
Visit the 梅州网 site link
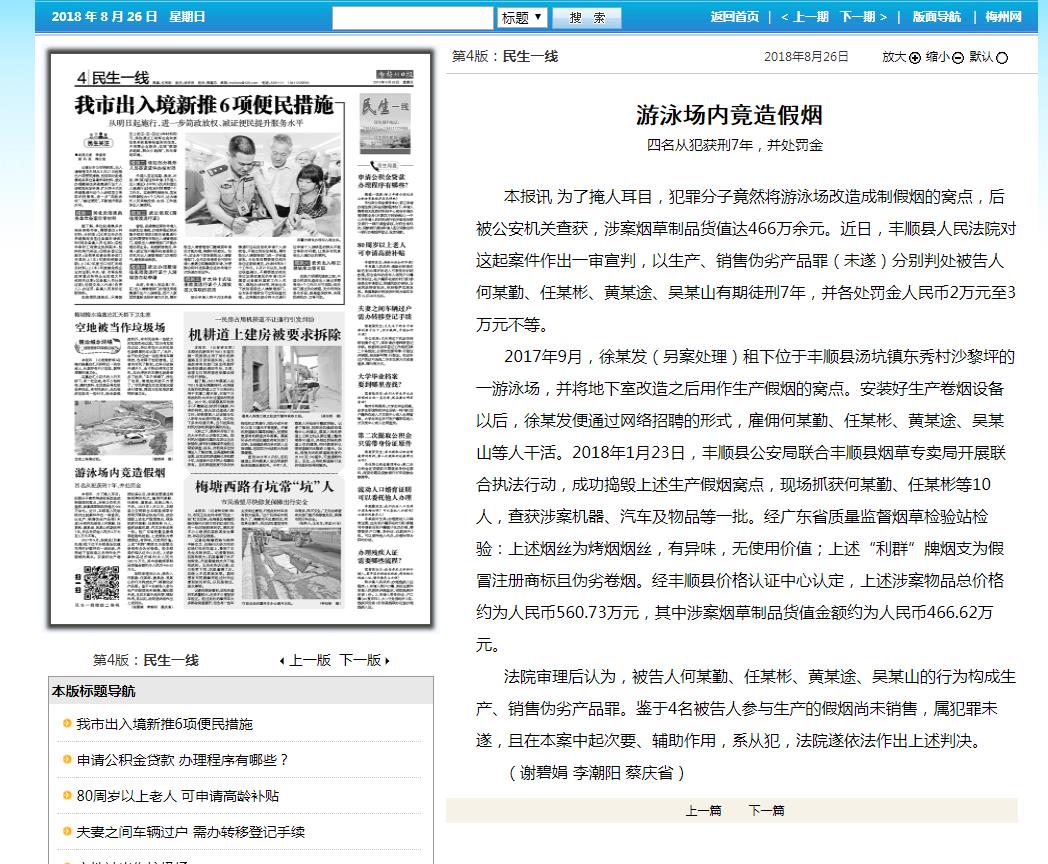pos(1003,17)
